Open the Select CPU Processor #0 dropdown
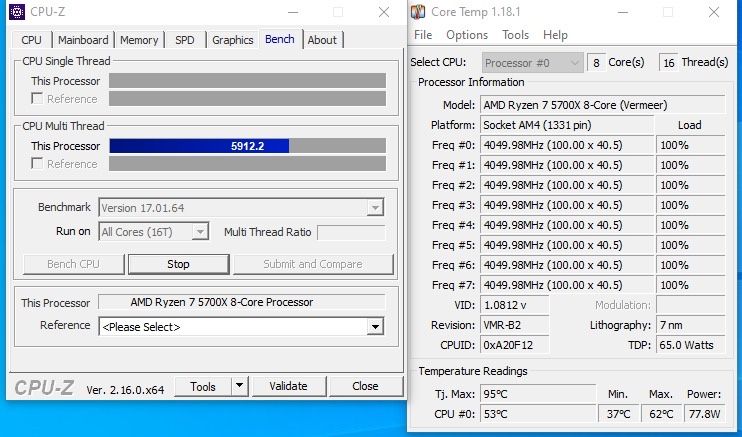The width and height of the screenshot is (742, 437). click(x=532, y=62)
